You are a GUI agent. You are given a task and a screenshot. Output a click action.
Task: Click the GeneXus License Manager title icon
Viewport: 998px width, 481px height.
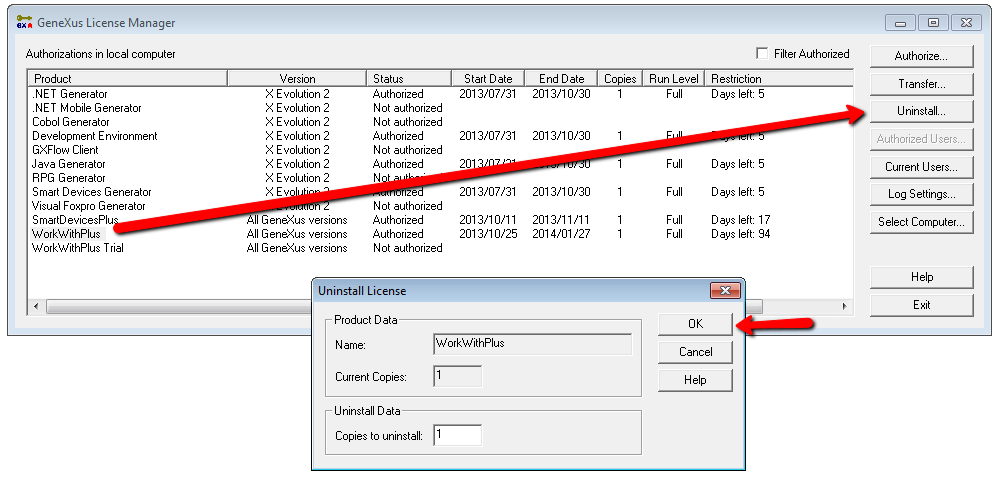[24, 22]
